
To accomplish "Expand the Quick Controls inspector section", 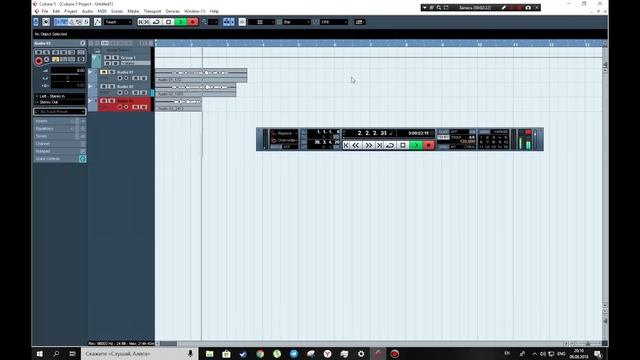I will tap(60, 159).
